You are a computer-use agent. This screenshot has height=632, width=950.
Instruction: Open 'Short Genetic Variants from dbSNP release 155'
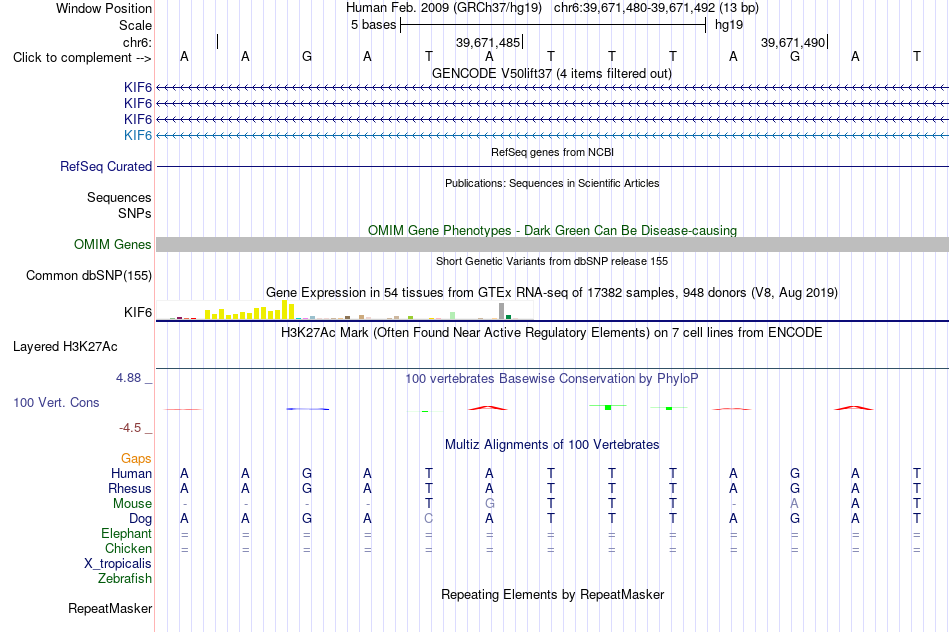pyautogui.click(x=552, y=261)
